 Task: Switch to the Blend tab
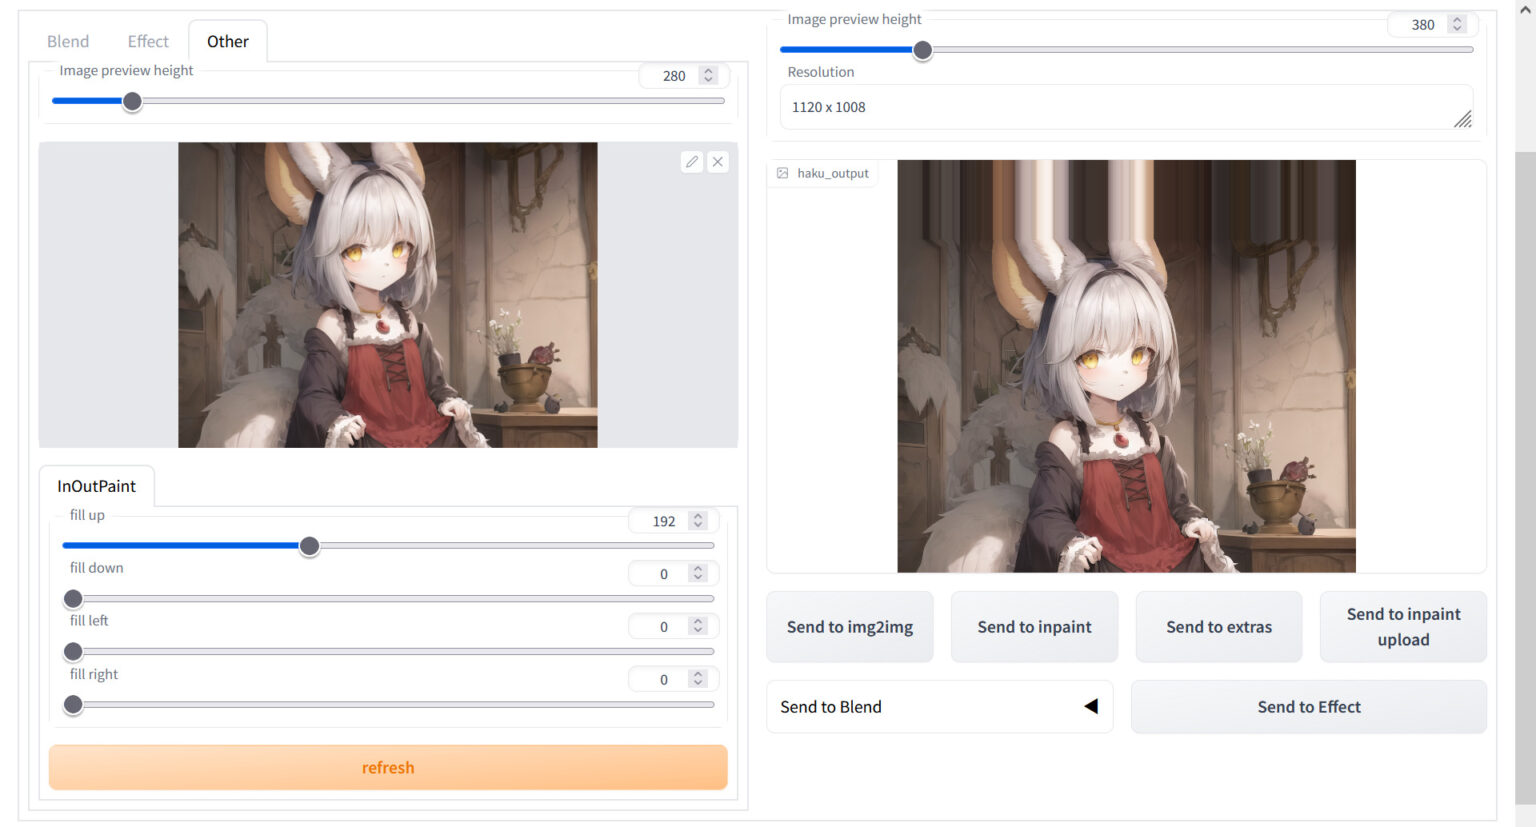67,41
